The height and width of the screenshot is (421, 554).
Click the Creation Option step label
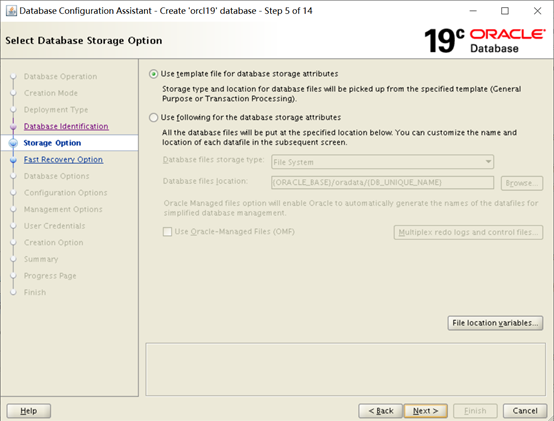click(x=54, y=243)
